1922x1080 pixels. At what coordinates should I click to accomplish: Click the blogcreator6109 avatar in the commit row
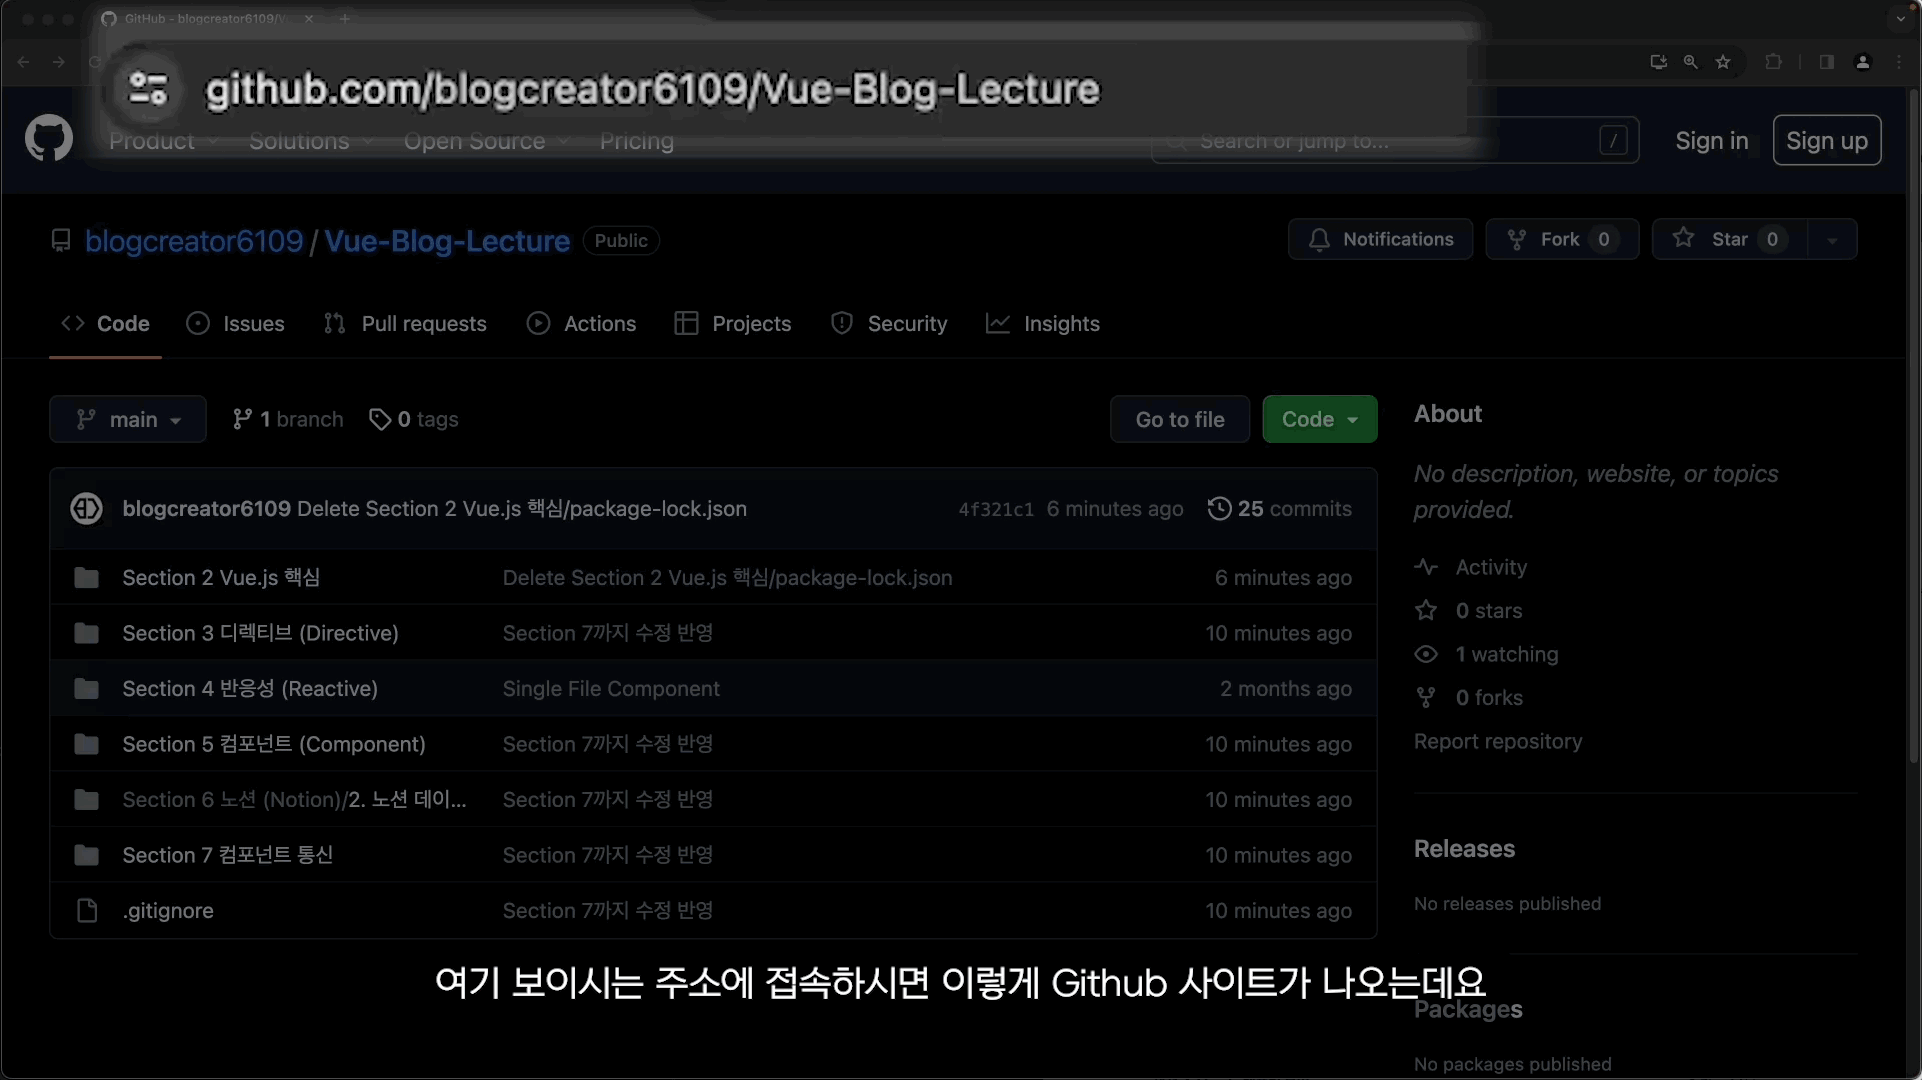coord(86,508)
